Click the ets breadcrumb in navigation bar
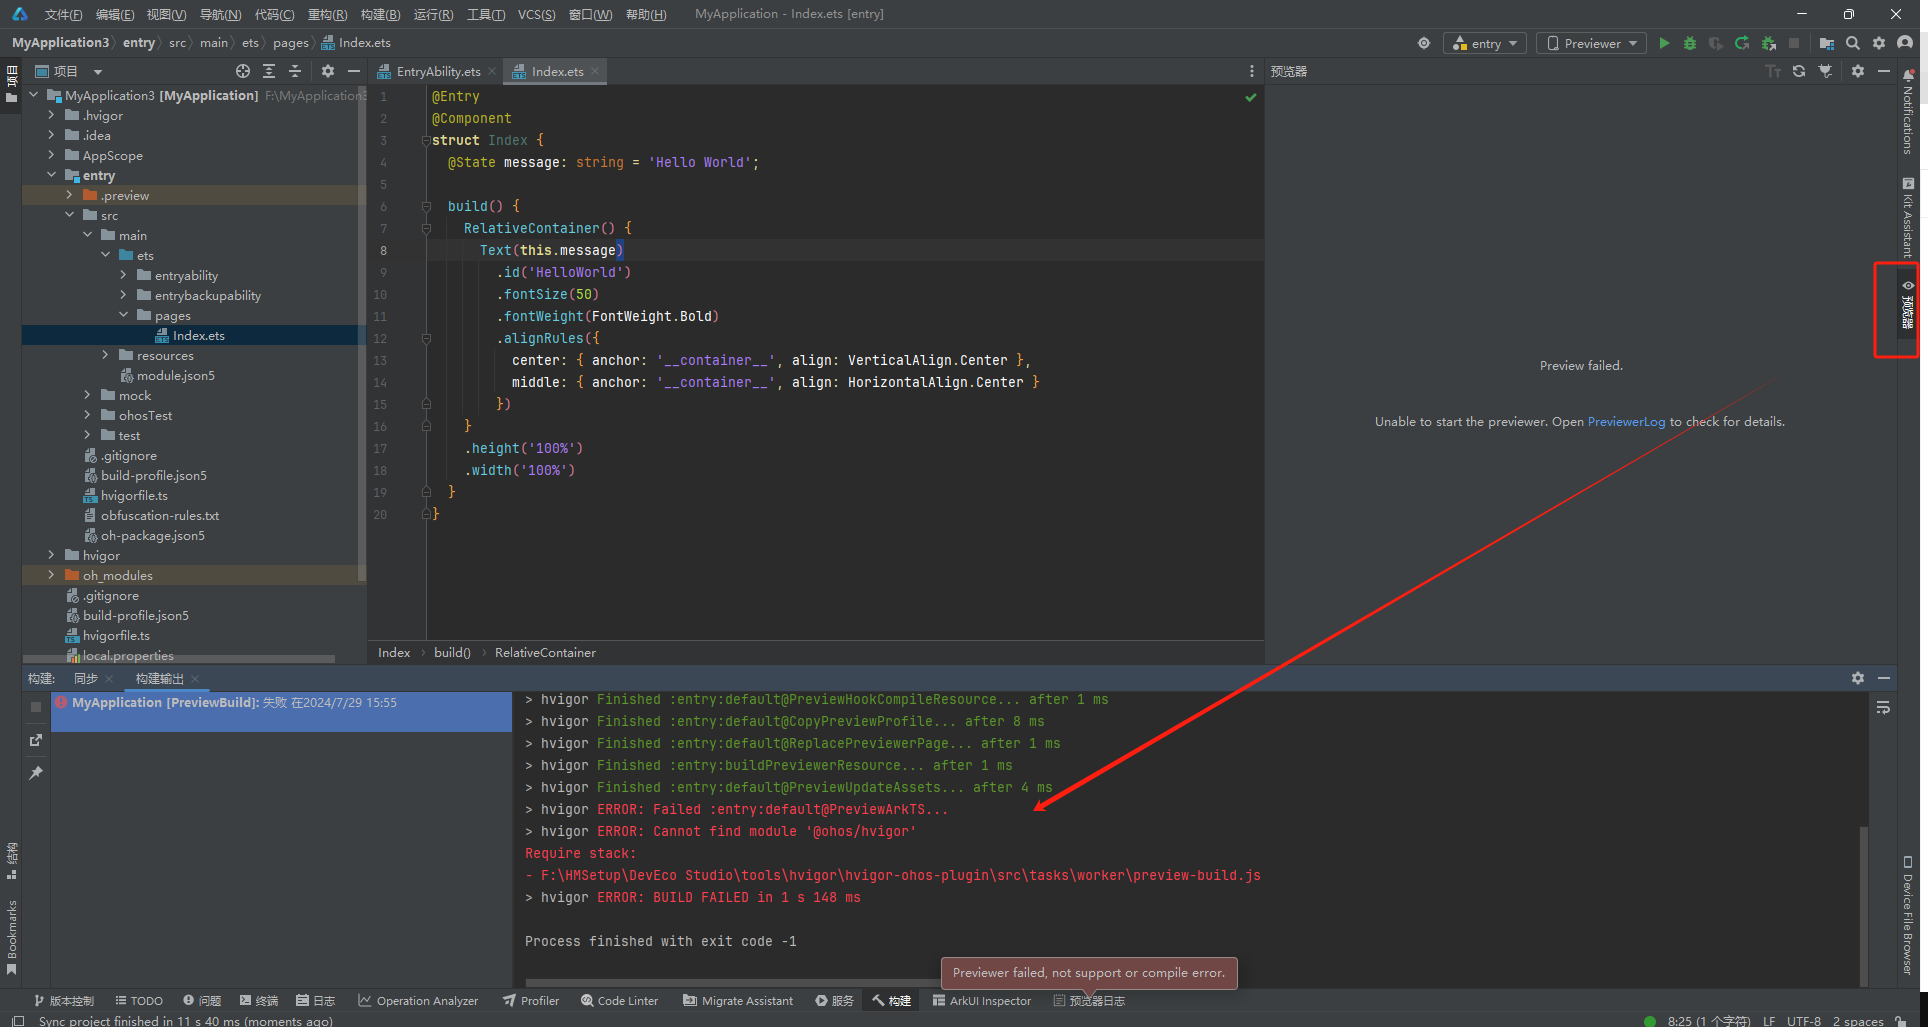The image size is (1928, 1027). 250,43
